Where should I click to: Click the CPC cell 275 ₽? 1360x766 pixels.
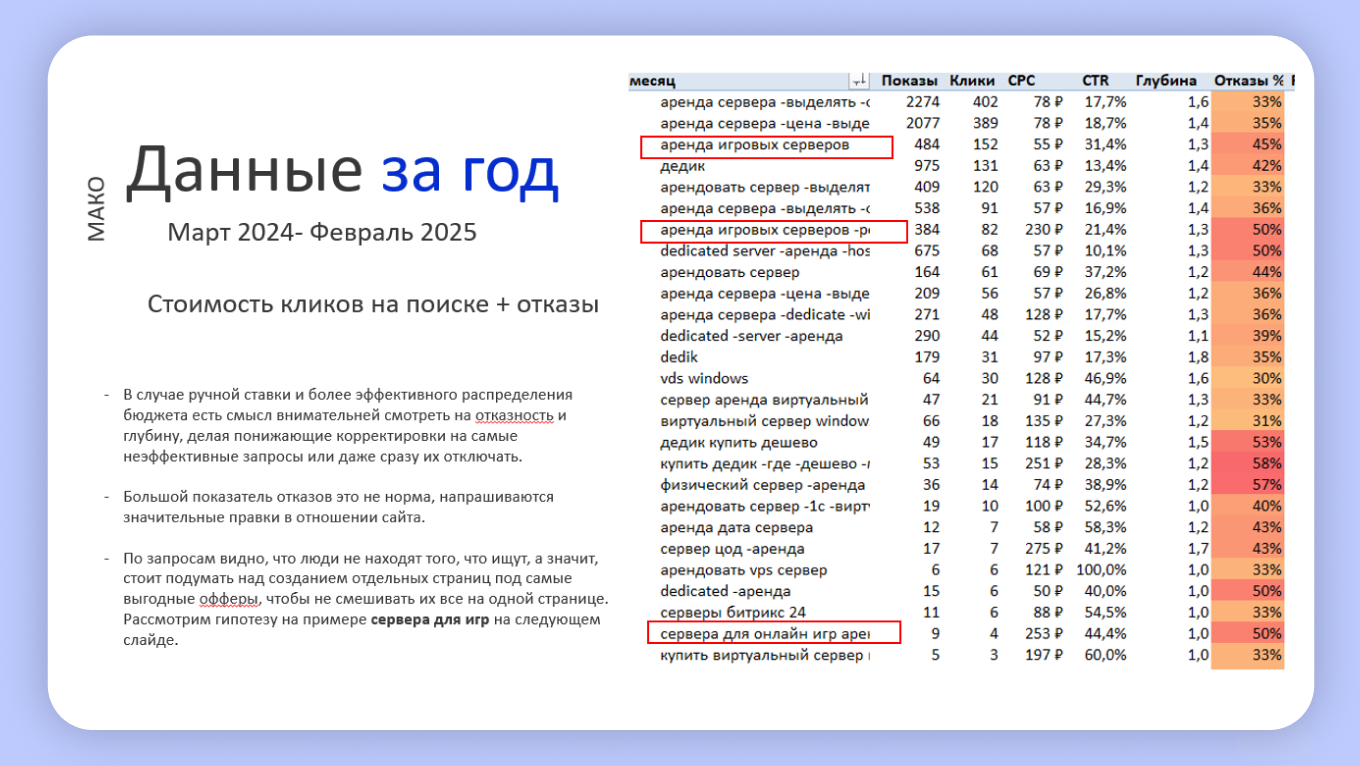click(x=1042, y=549)
